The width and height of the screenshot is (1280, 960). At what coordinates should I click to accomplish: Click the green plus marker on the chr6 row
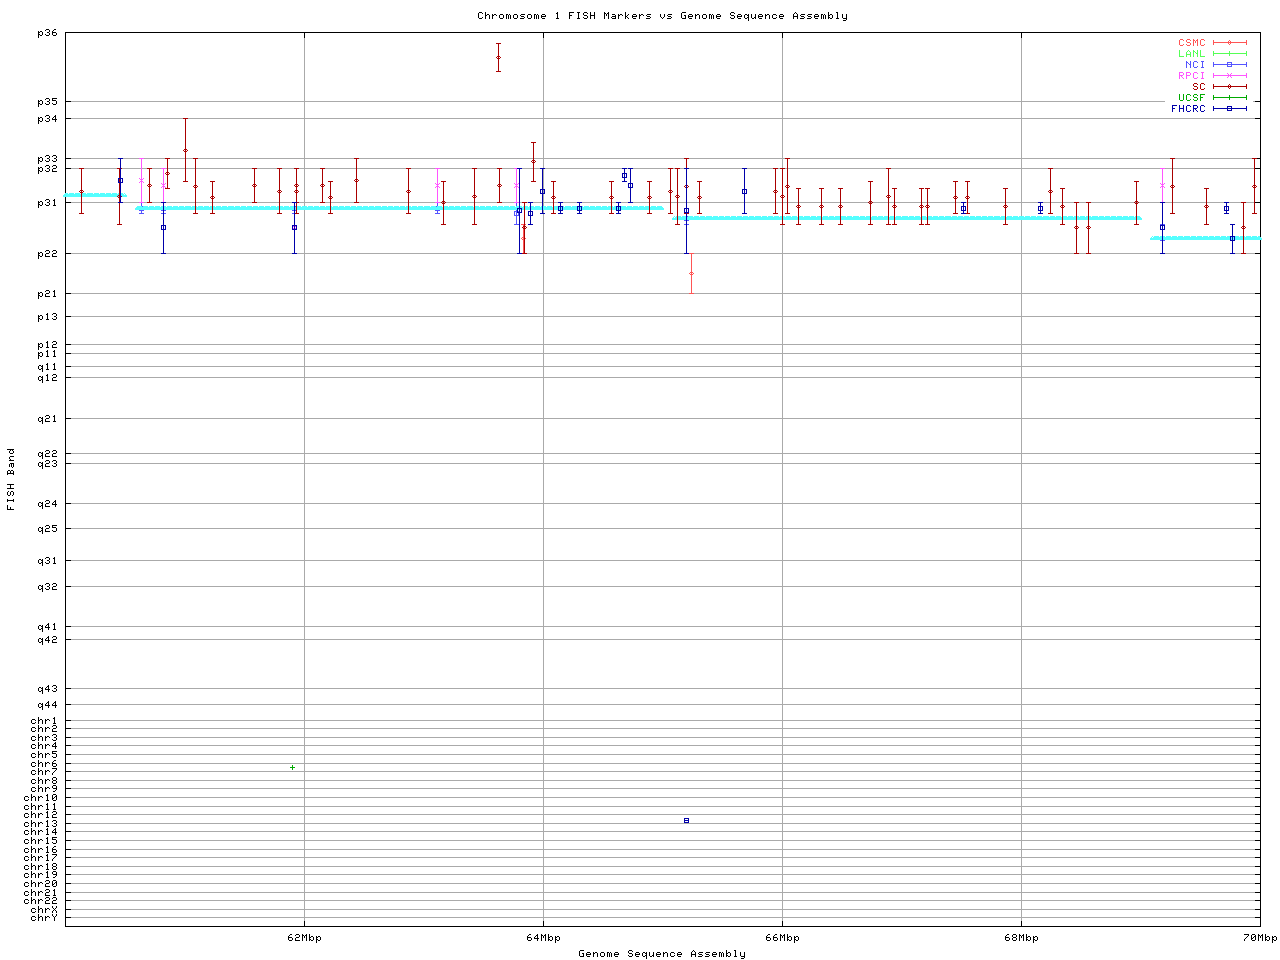292,767
